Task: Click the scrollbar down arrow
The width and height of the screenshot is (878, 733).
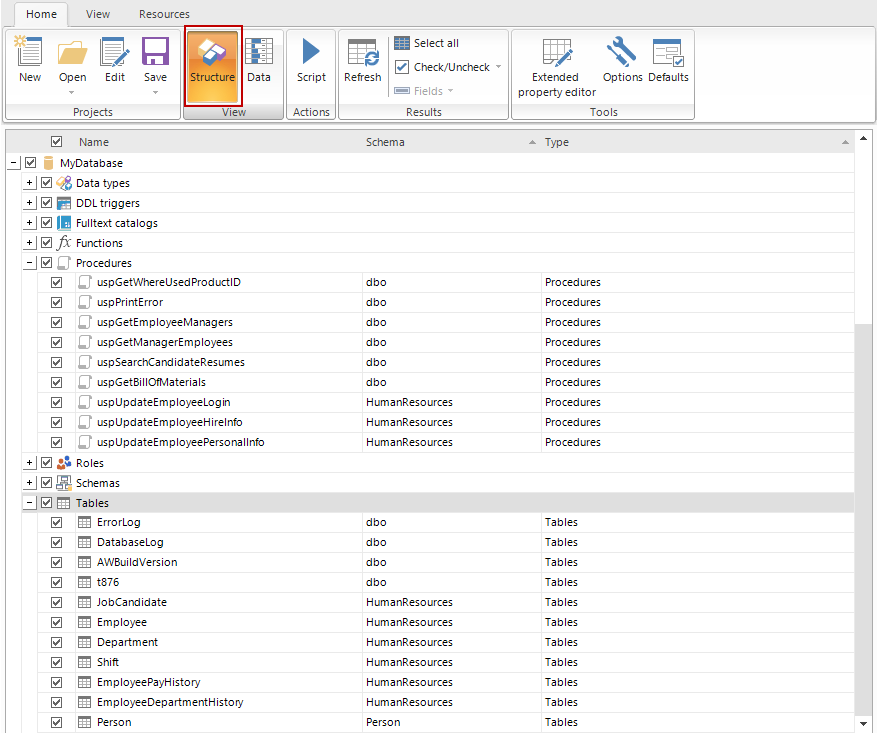Action: (x=863, y=723)
